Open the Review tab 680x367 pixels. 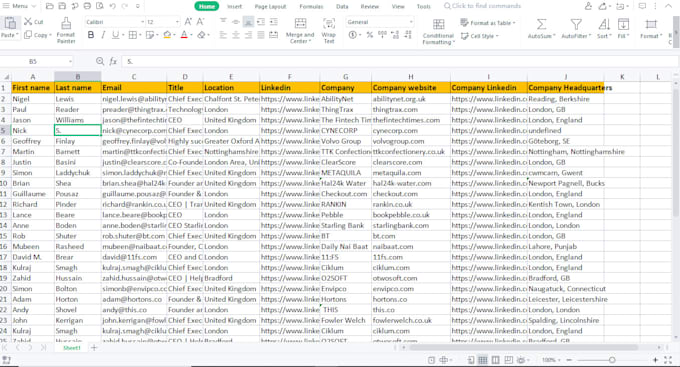tap(369, 7)
